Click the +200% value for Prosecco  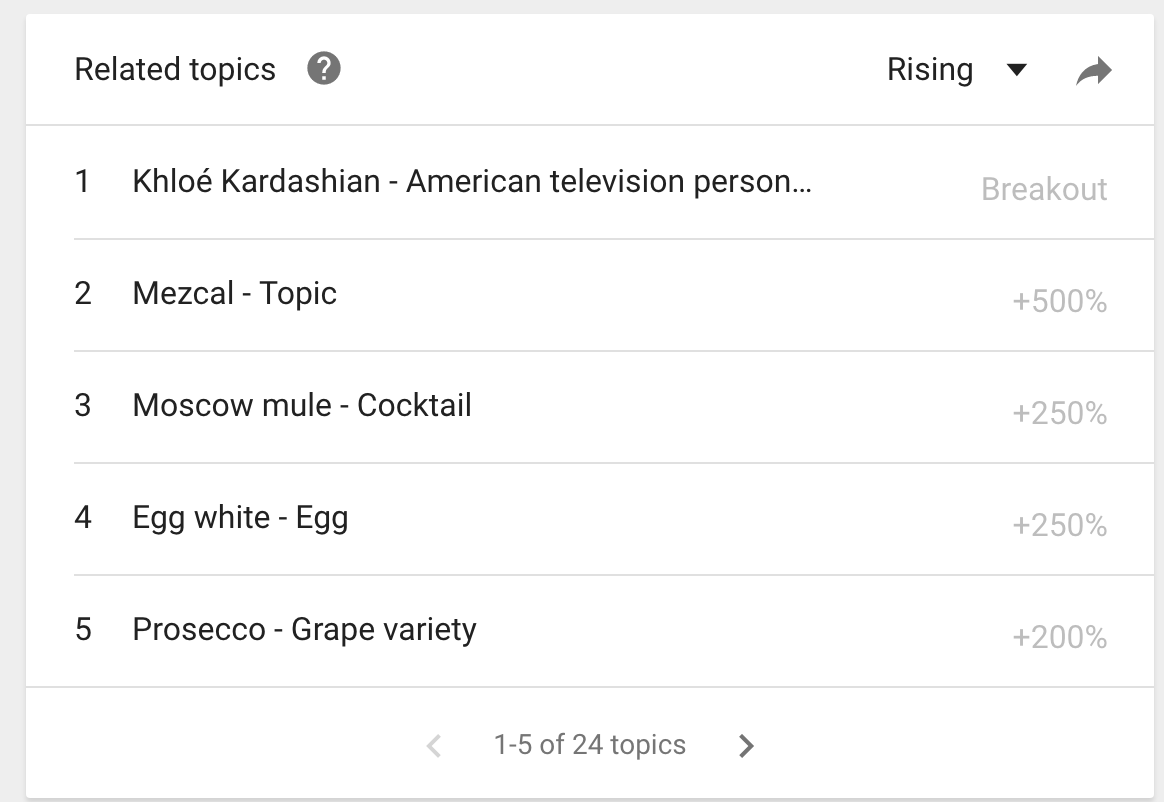coord(1059,638)
